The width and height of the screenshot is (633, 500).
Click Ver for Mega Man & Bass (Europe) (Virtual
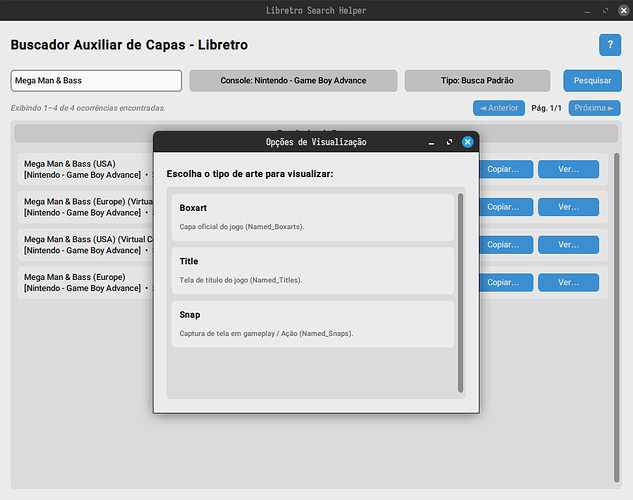point(568,207)
